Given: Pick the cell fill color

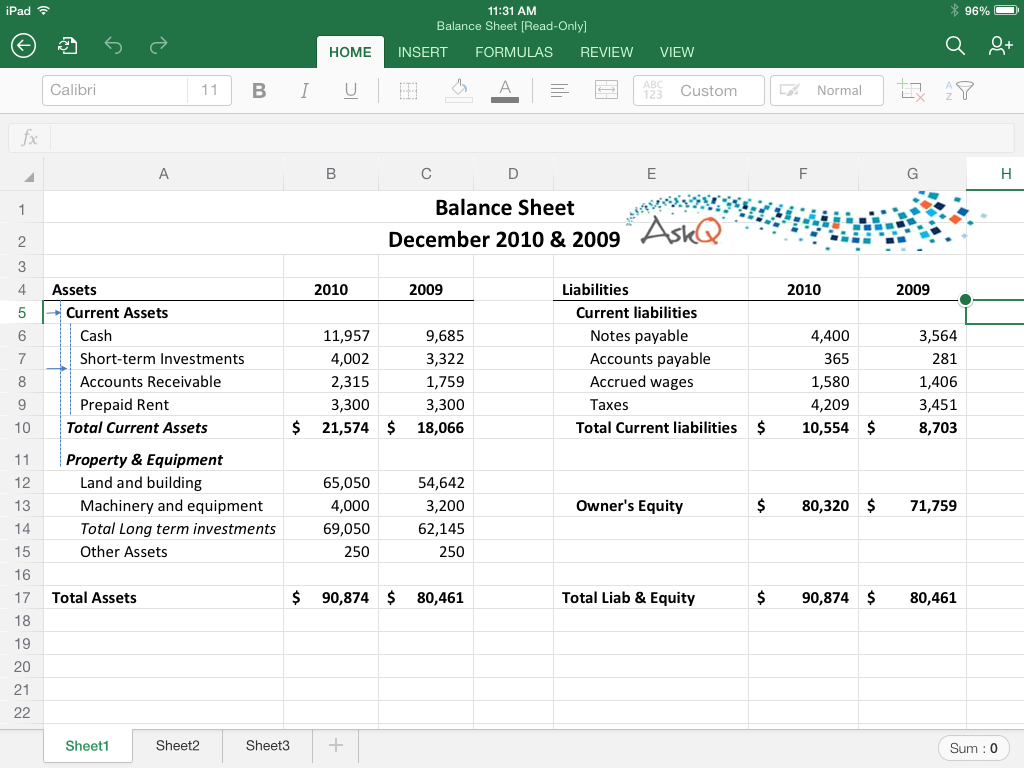Looking at the screenshot, I should (x=459, y=91).
